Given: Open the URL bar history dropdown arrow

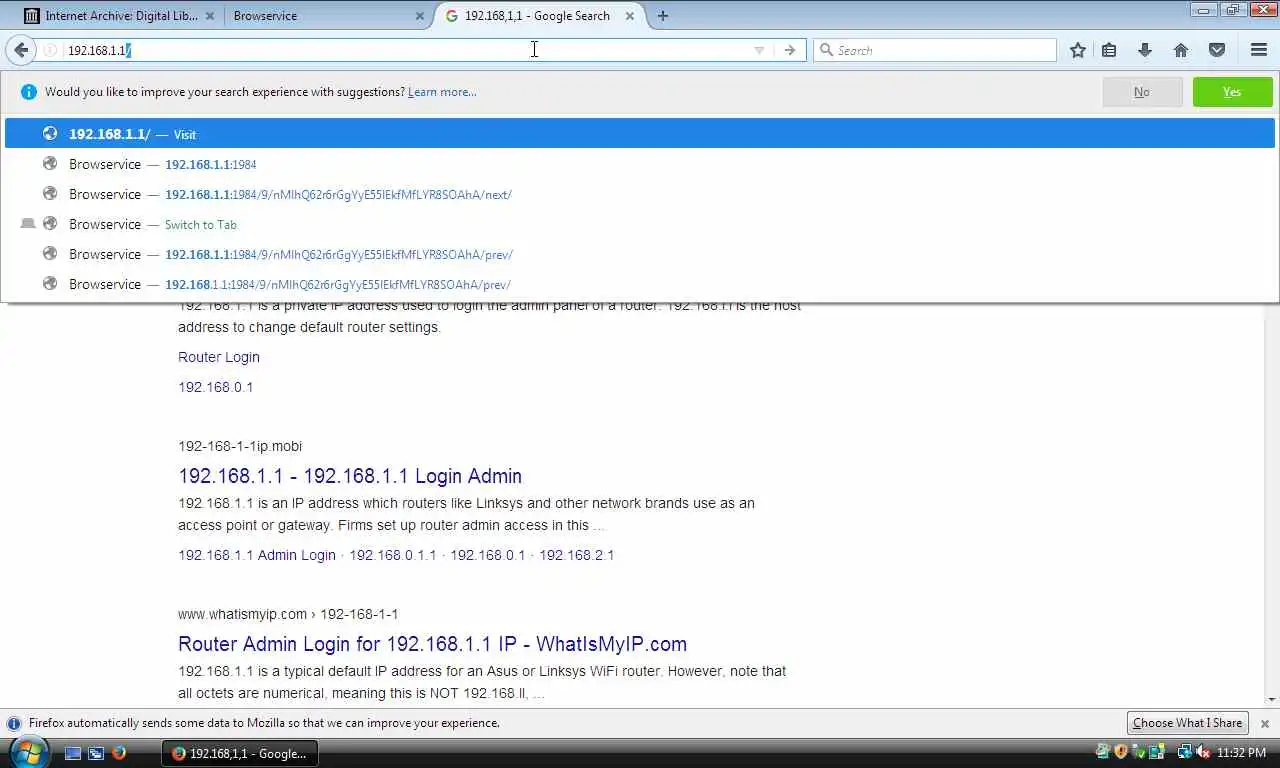Looking at the screenshot, I should (759, 50).
